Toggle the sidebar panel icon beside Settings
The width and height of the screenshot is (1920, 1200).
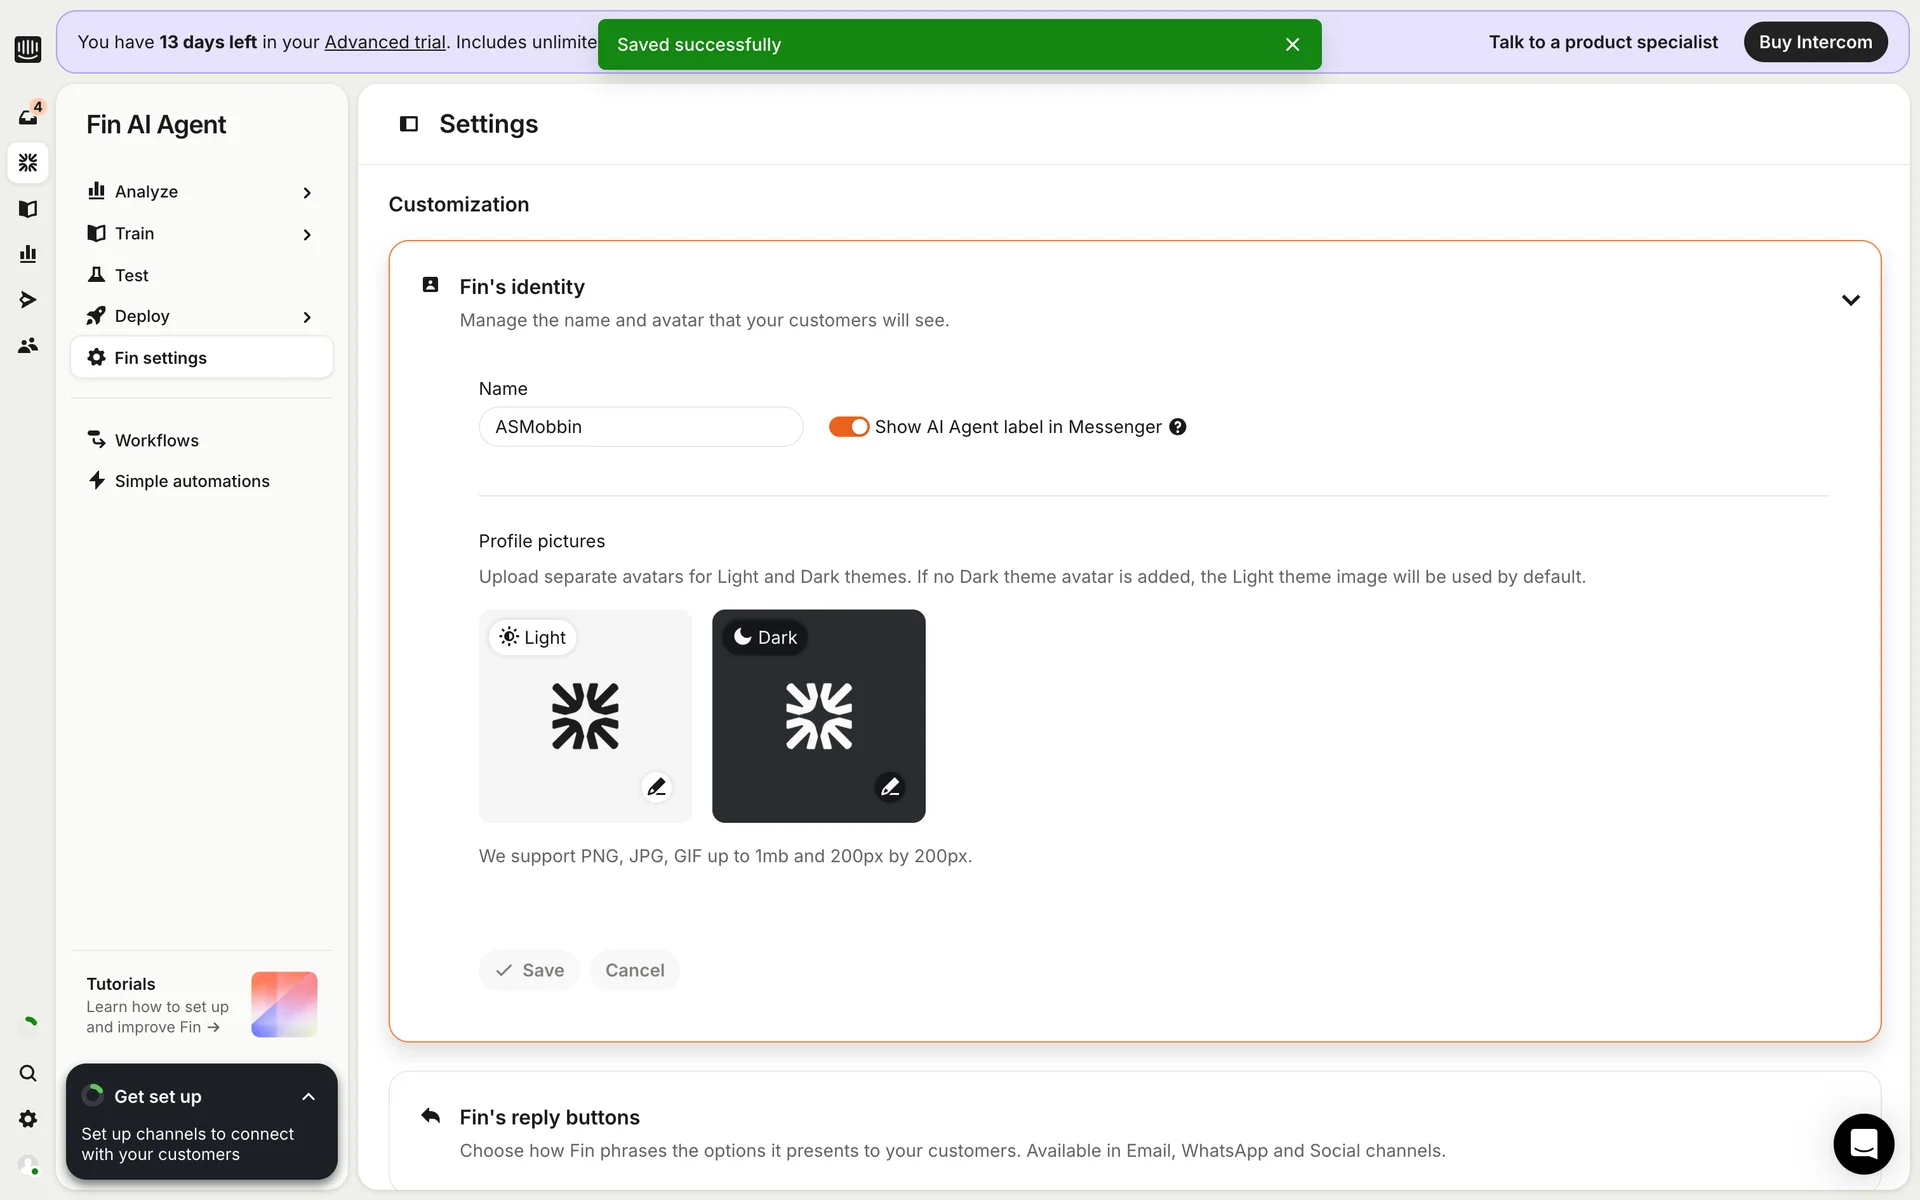[409, 124]
